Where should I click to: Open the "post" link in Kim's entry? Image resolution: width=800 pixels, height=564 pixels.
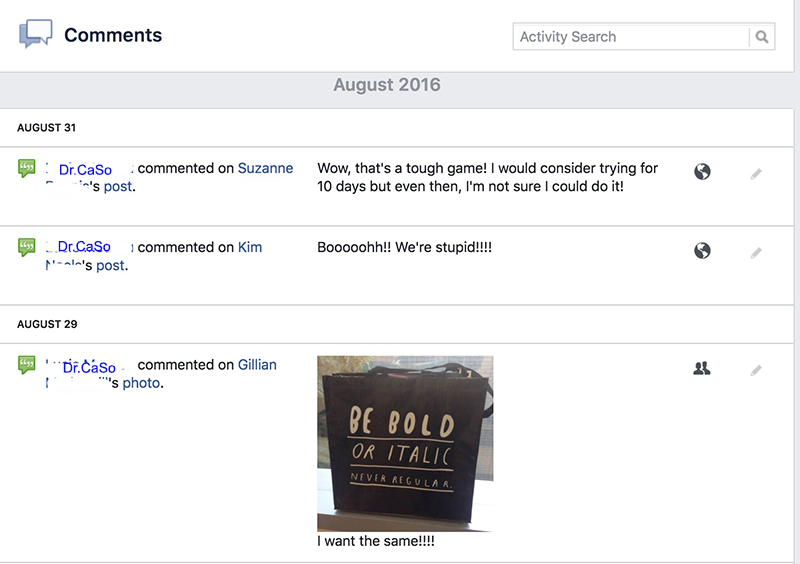110,266
